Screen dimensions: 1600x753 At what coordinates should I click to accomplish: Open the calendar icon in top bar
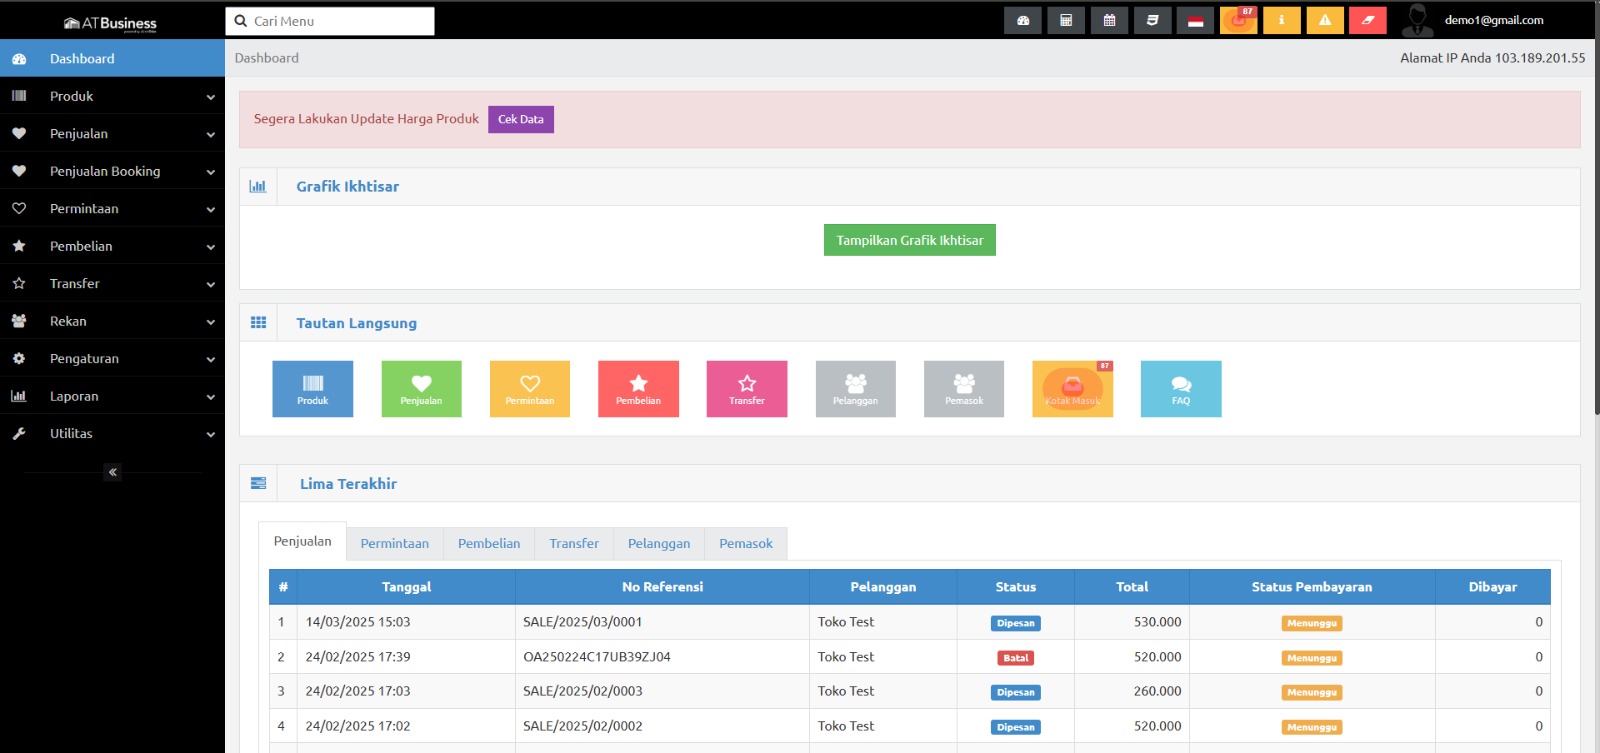click(1109, 20)
